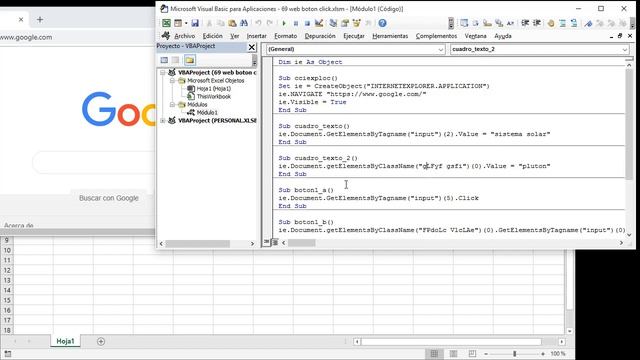Switch to Microsoft Excel via toolbar icon
The height and width of the screenshot is (360, 640).
point(166,23)
